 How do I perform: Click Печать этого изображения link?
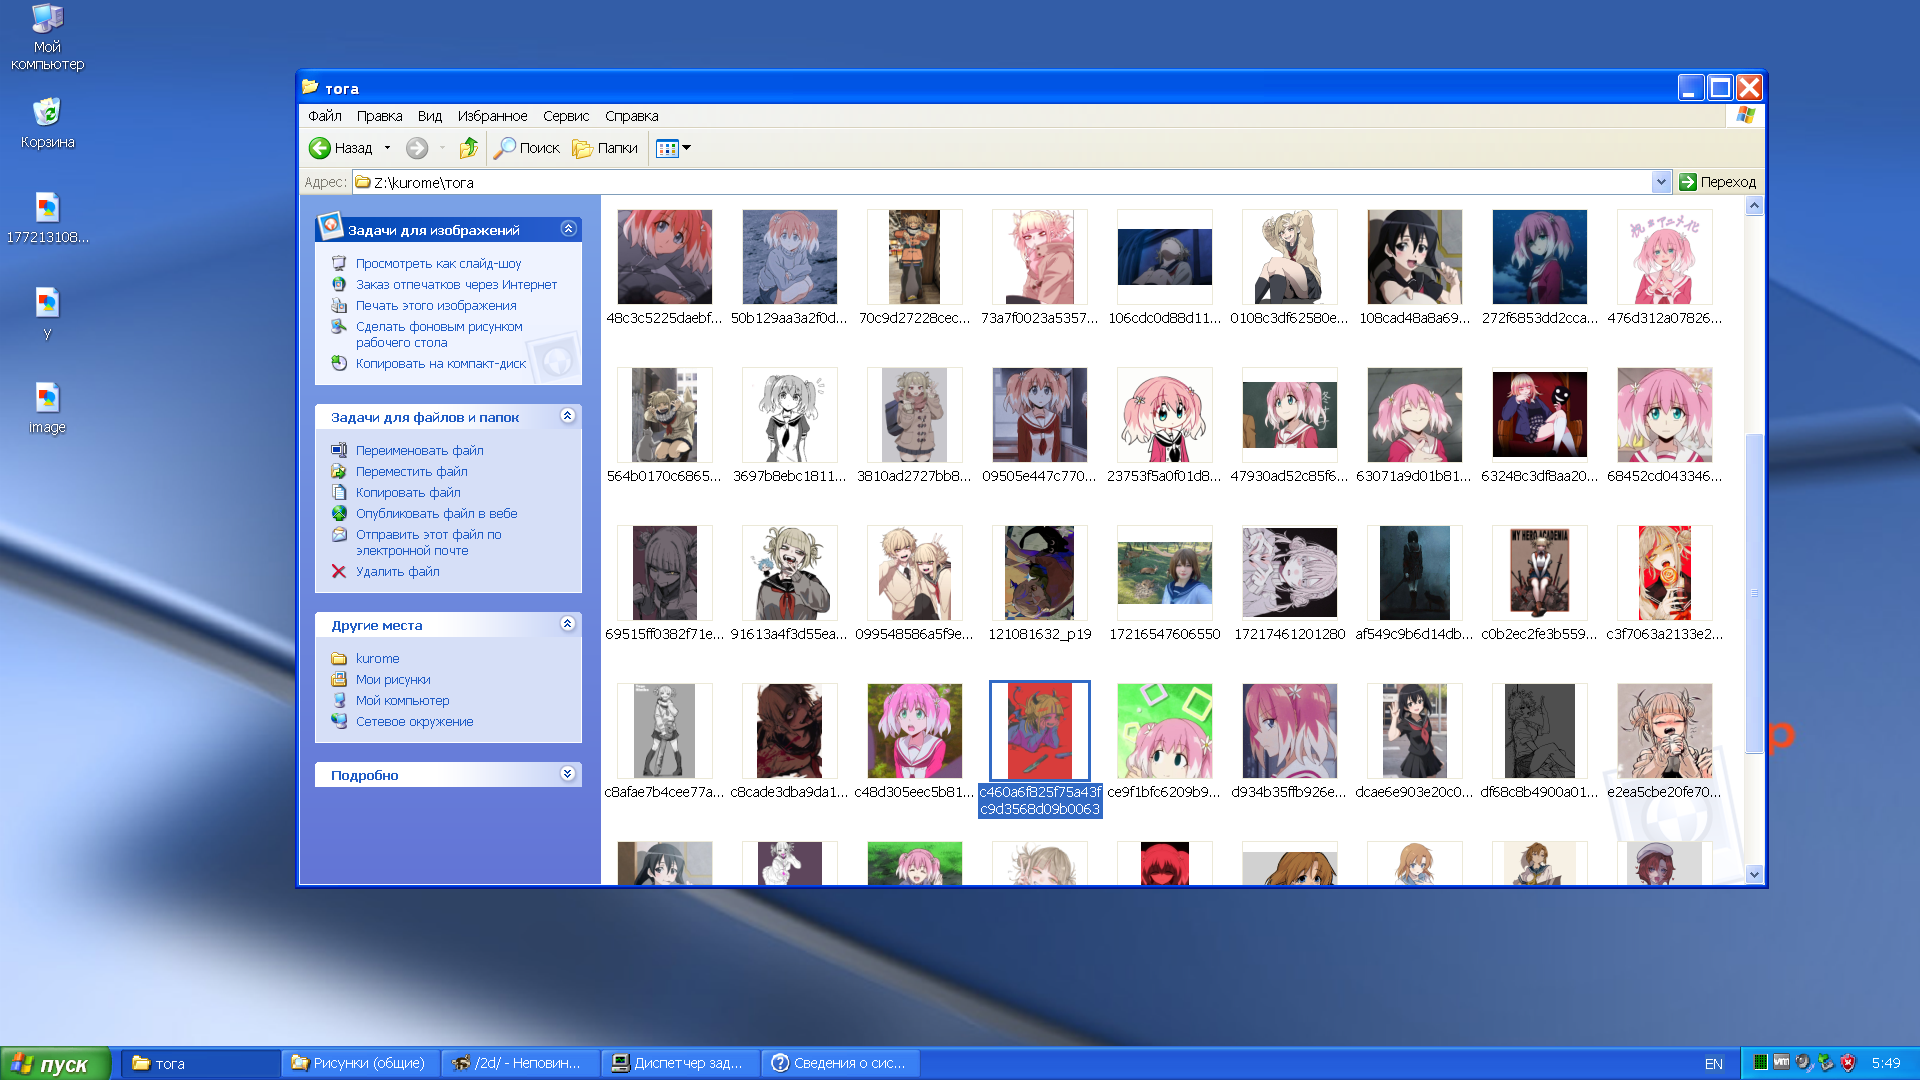point(436,306)
